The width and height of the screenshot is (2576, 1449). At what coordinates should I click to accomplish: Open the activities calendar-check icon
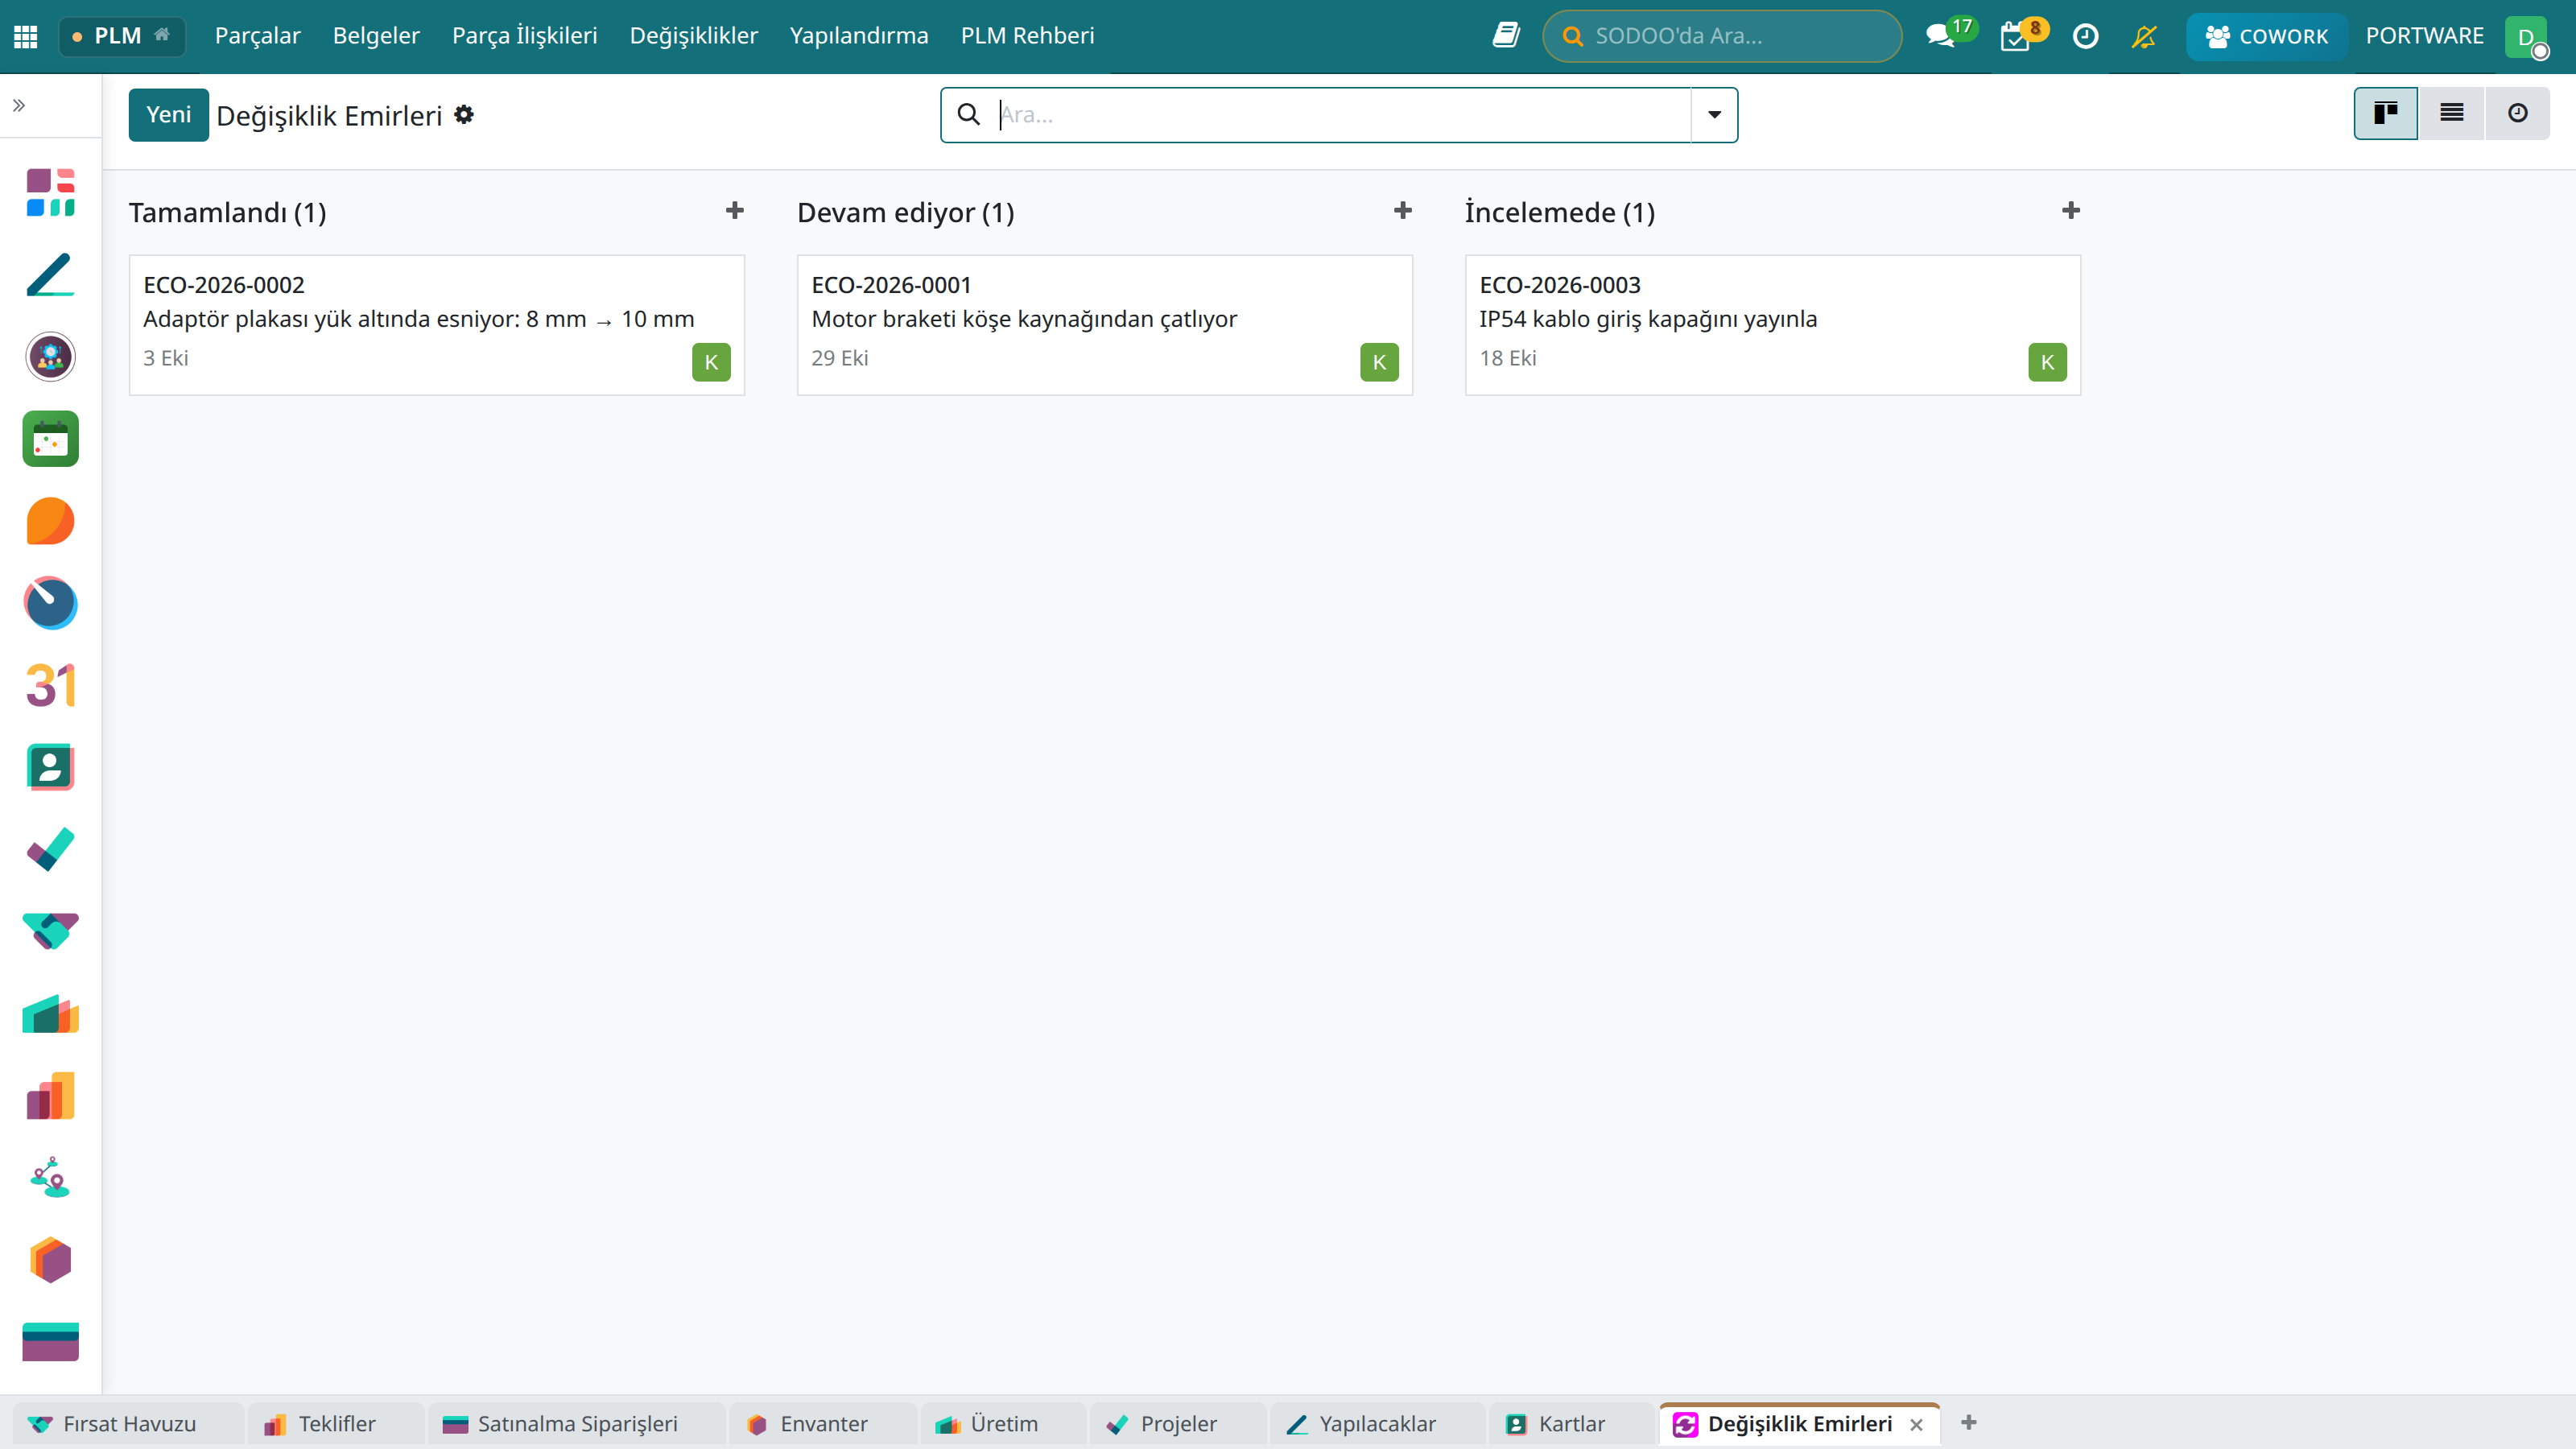coord(2015,37)
